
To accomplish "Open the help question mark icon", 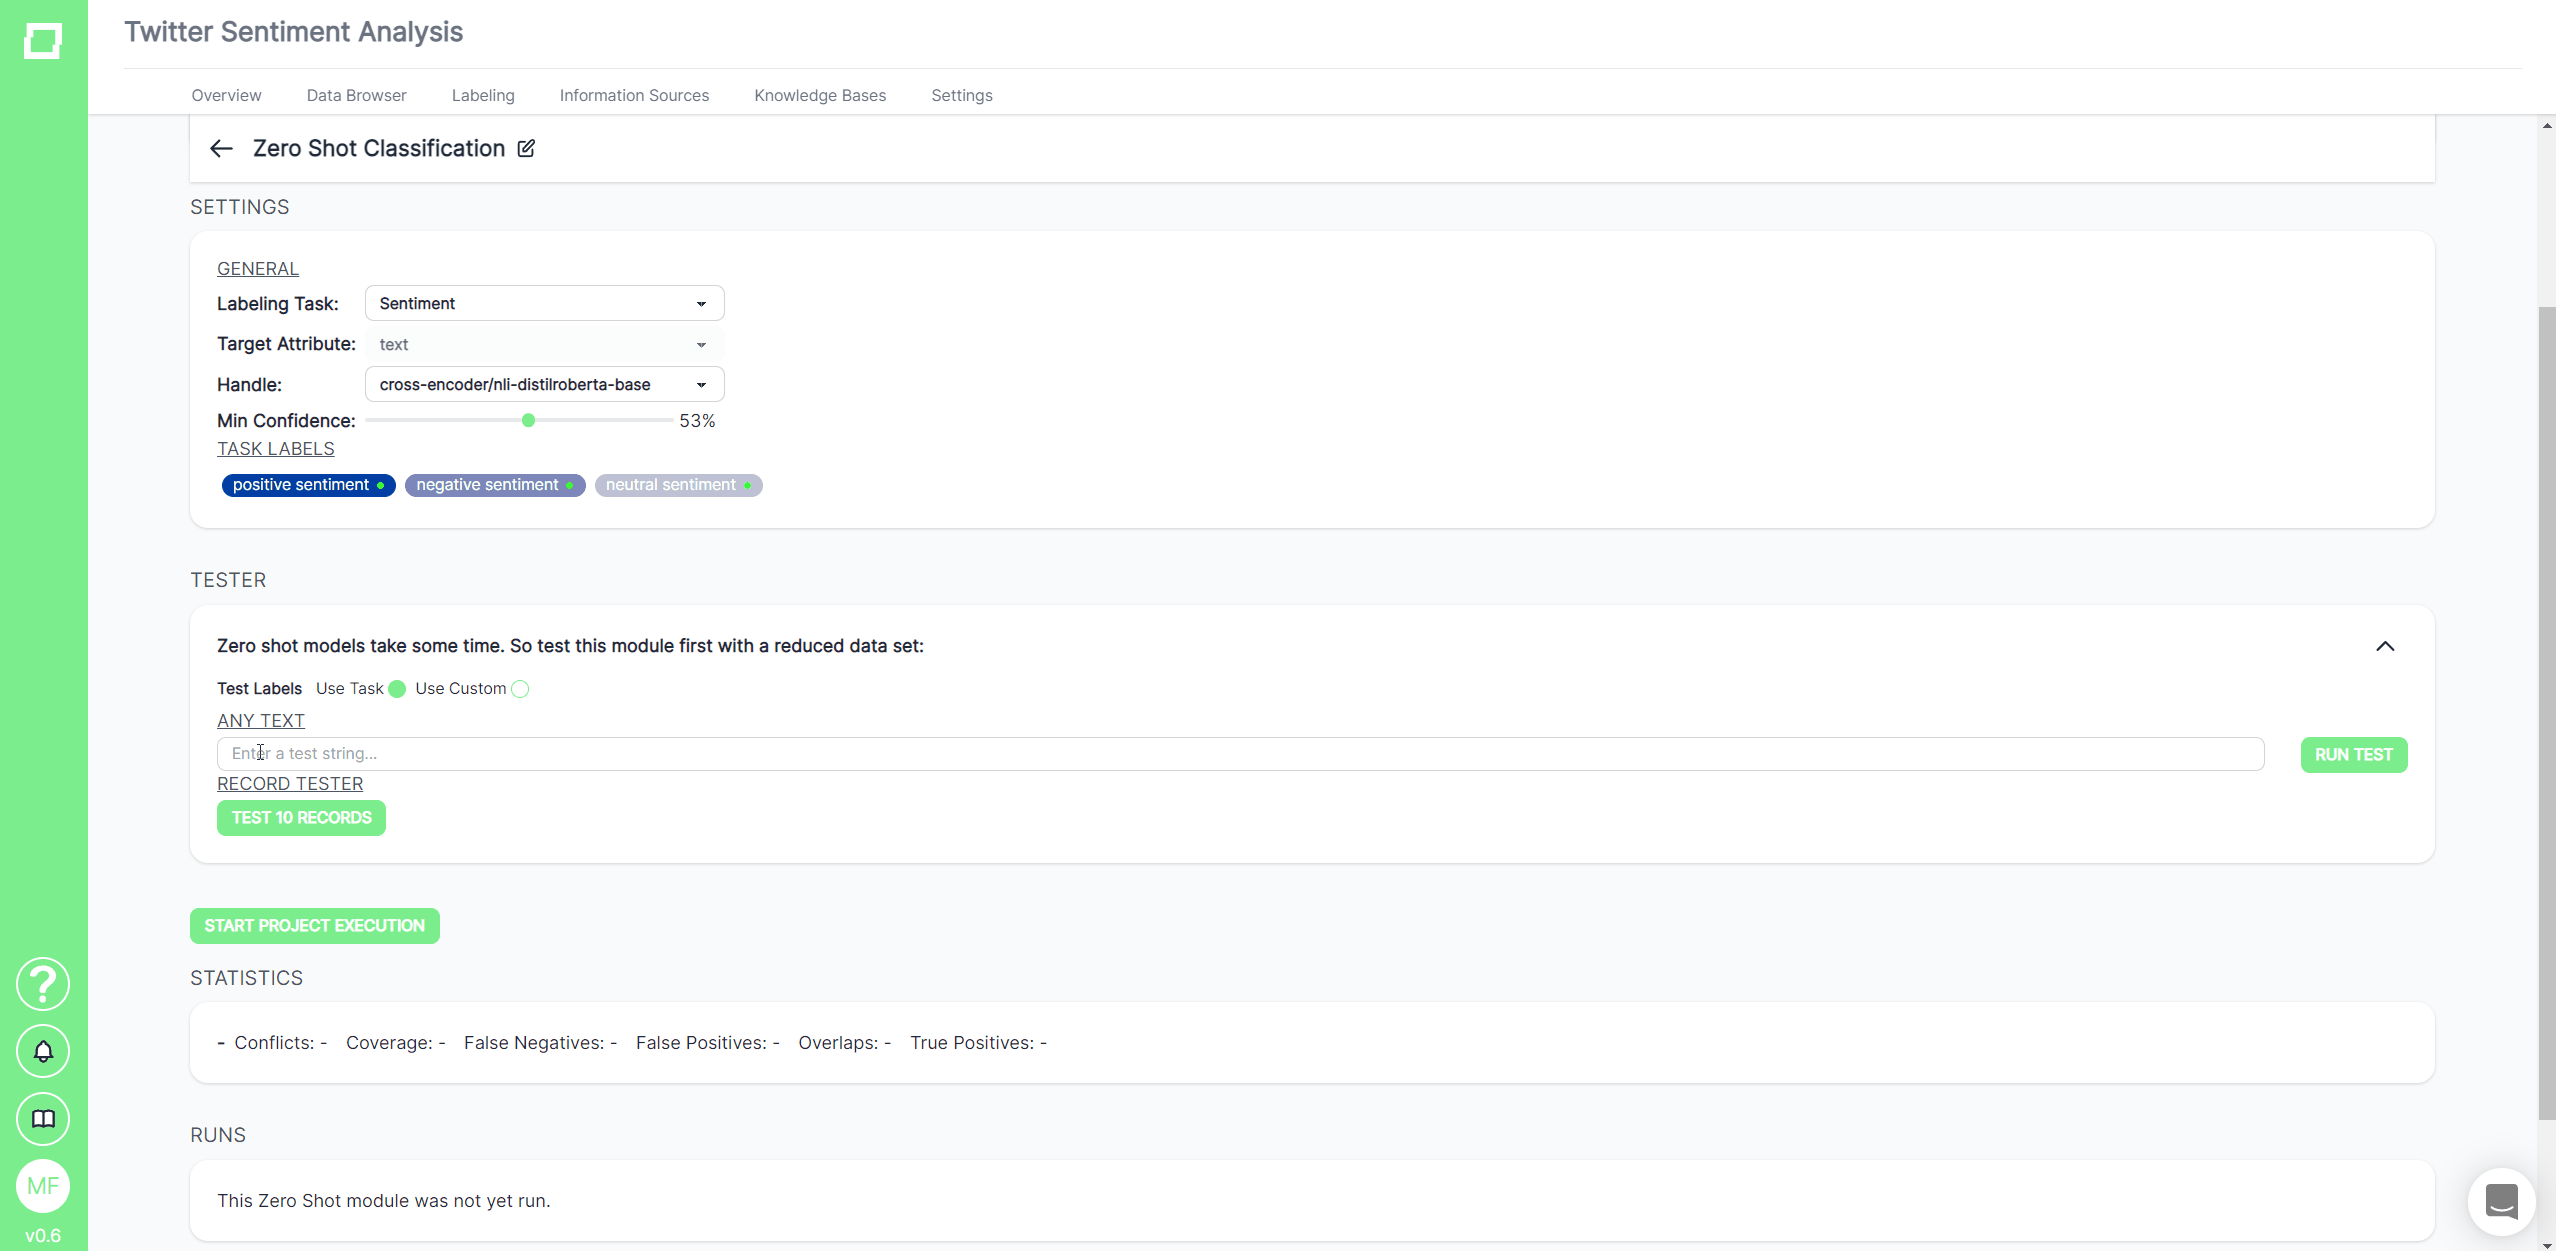I will [43, 984].
